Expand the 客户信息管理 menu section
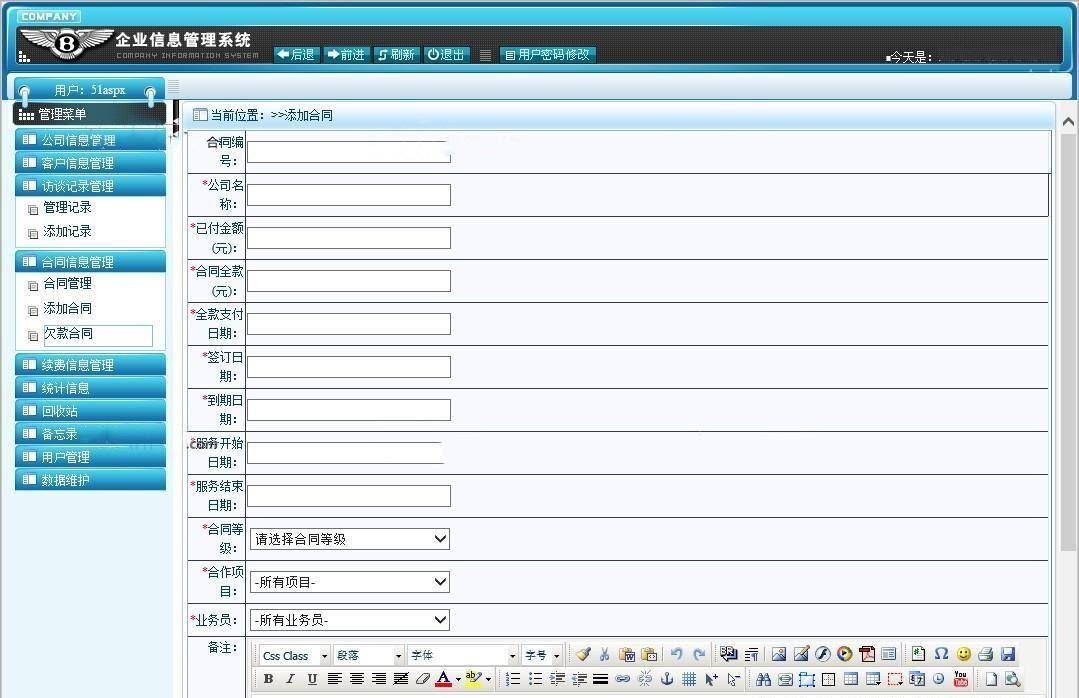 click(91, 163)
